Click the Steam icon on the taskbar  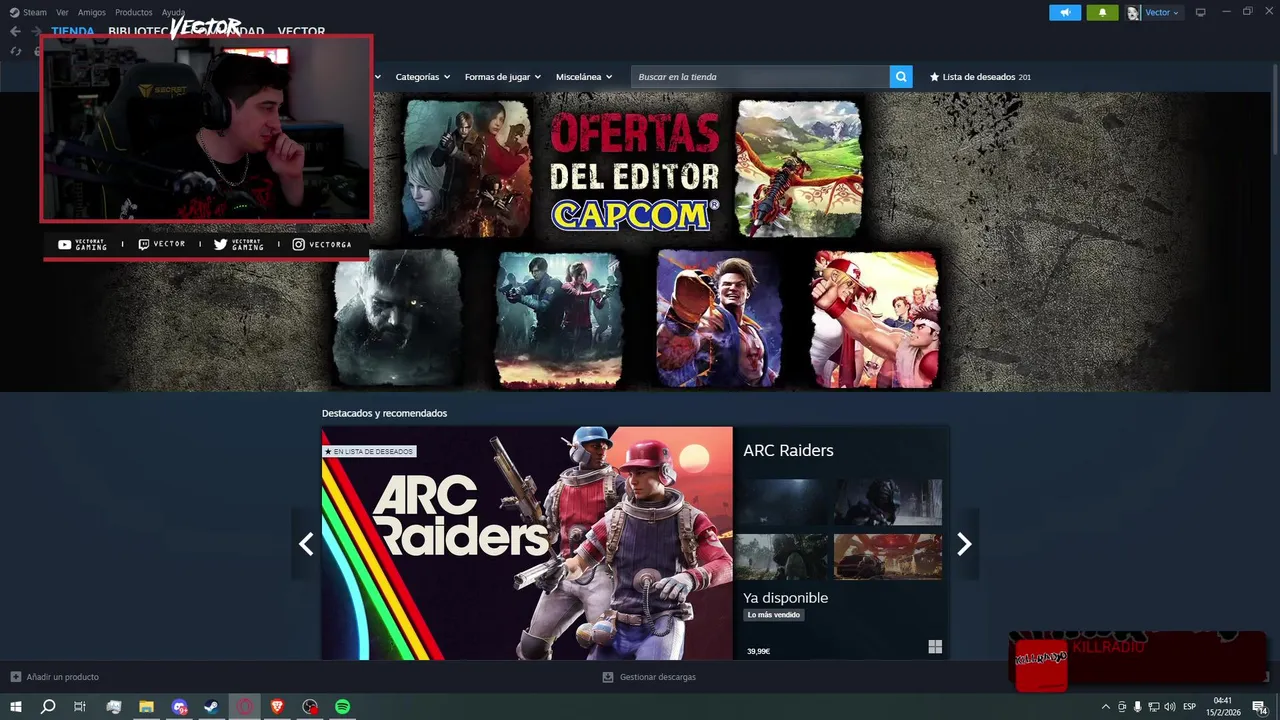(x=211, y=707)
